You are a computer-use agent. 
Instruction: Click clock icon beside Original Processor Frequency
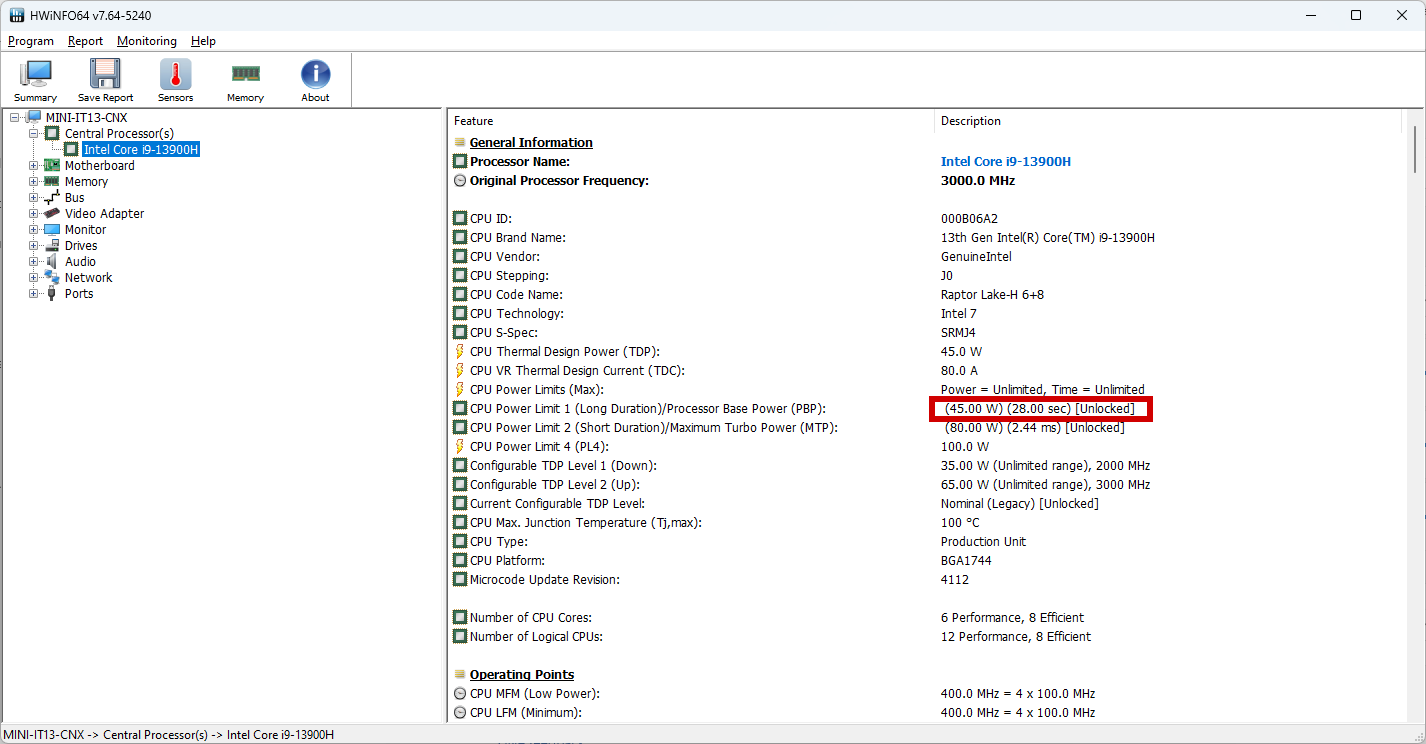[x=460, y=181]
